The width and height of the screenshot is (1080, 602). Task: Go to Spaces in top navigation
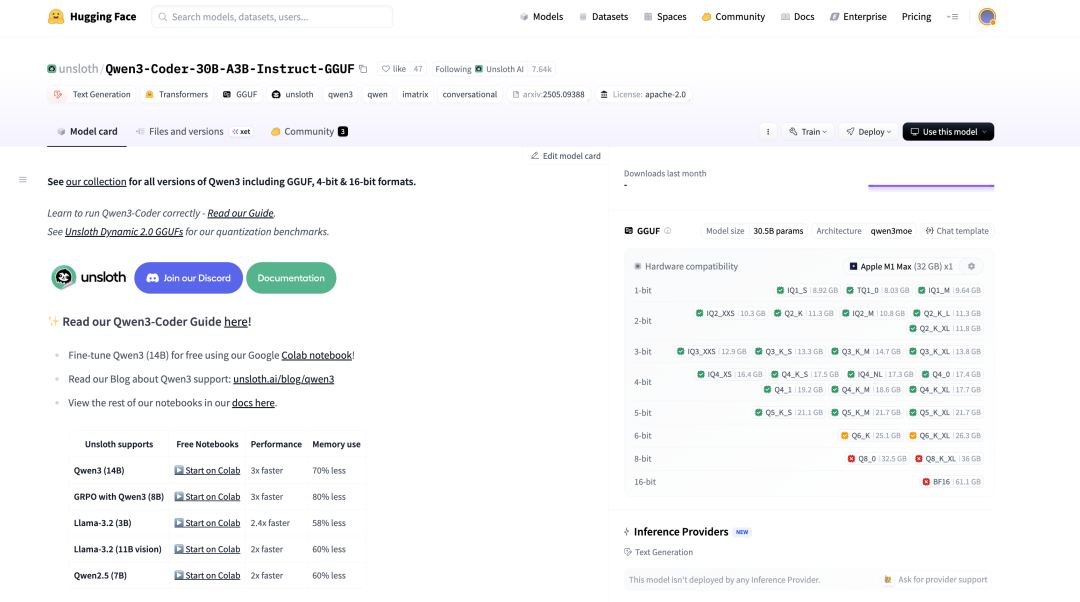click(x=665, y=17)
